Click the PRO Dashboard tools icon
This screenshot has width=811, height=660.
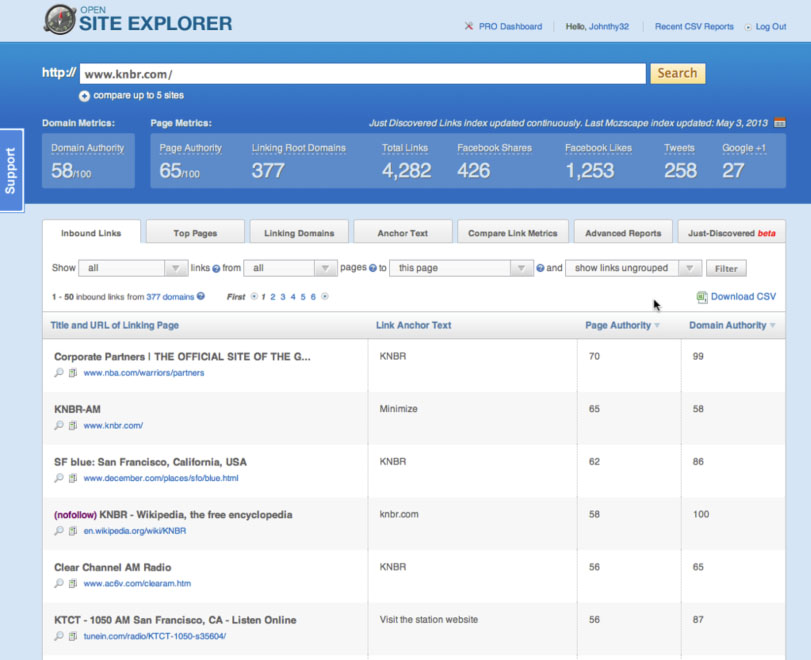(x=469, y=26)
